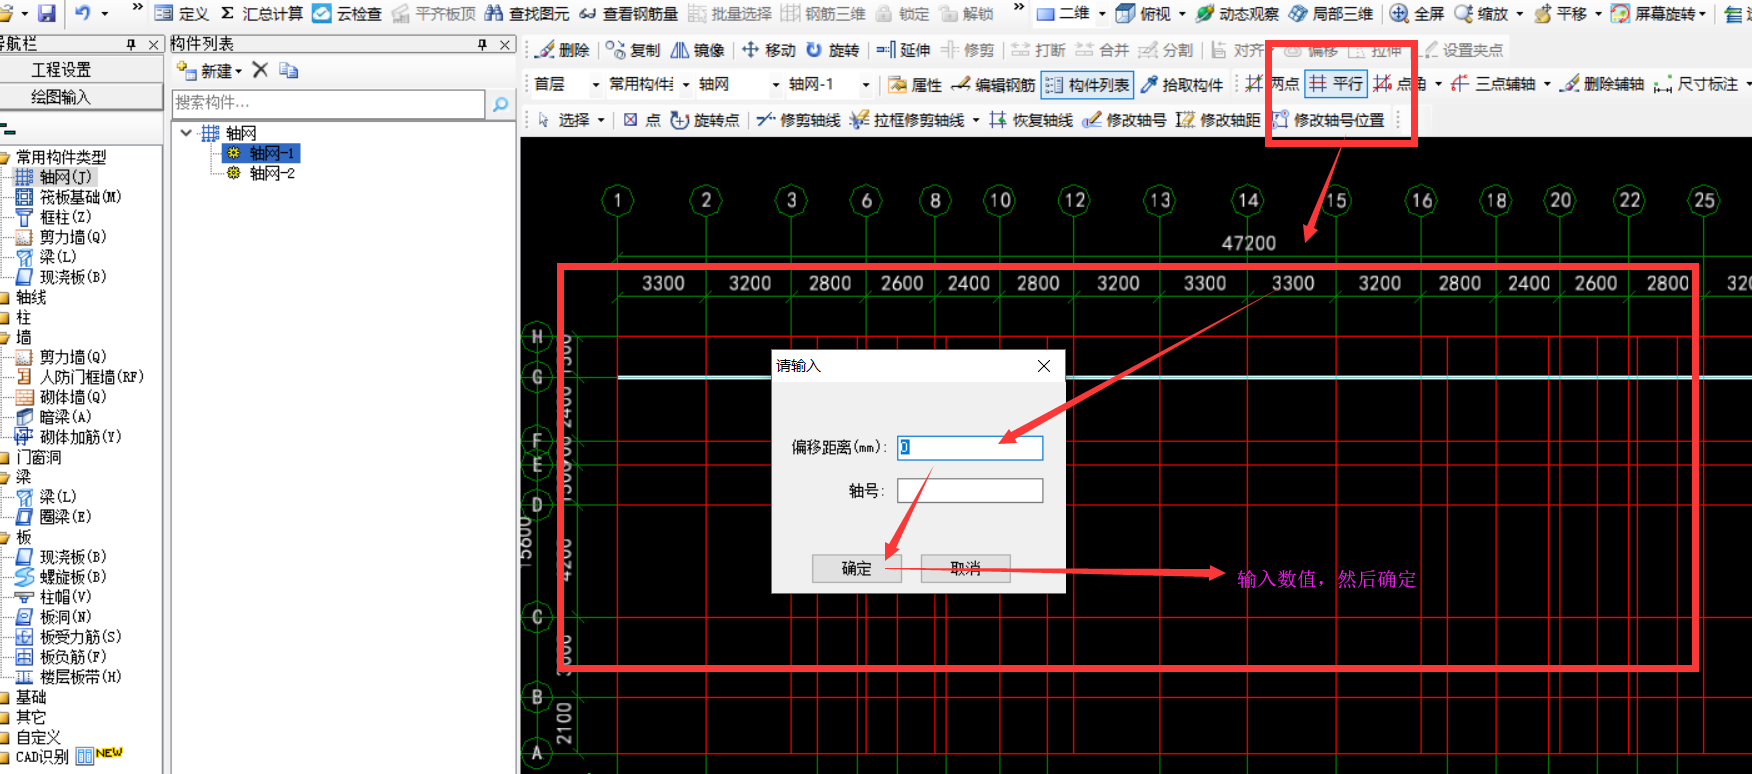This screenshot has width=1752, height=774.
Task: Open 查看钢筋量 rebar quantity view
Action: [x=628, y=13]
